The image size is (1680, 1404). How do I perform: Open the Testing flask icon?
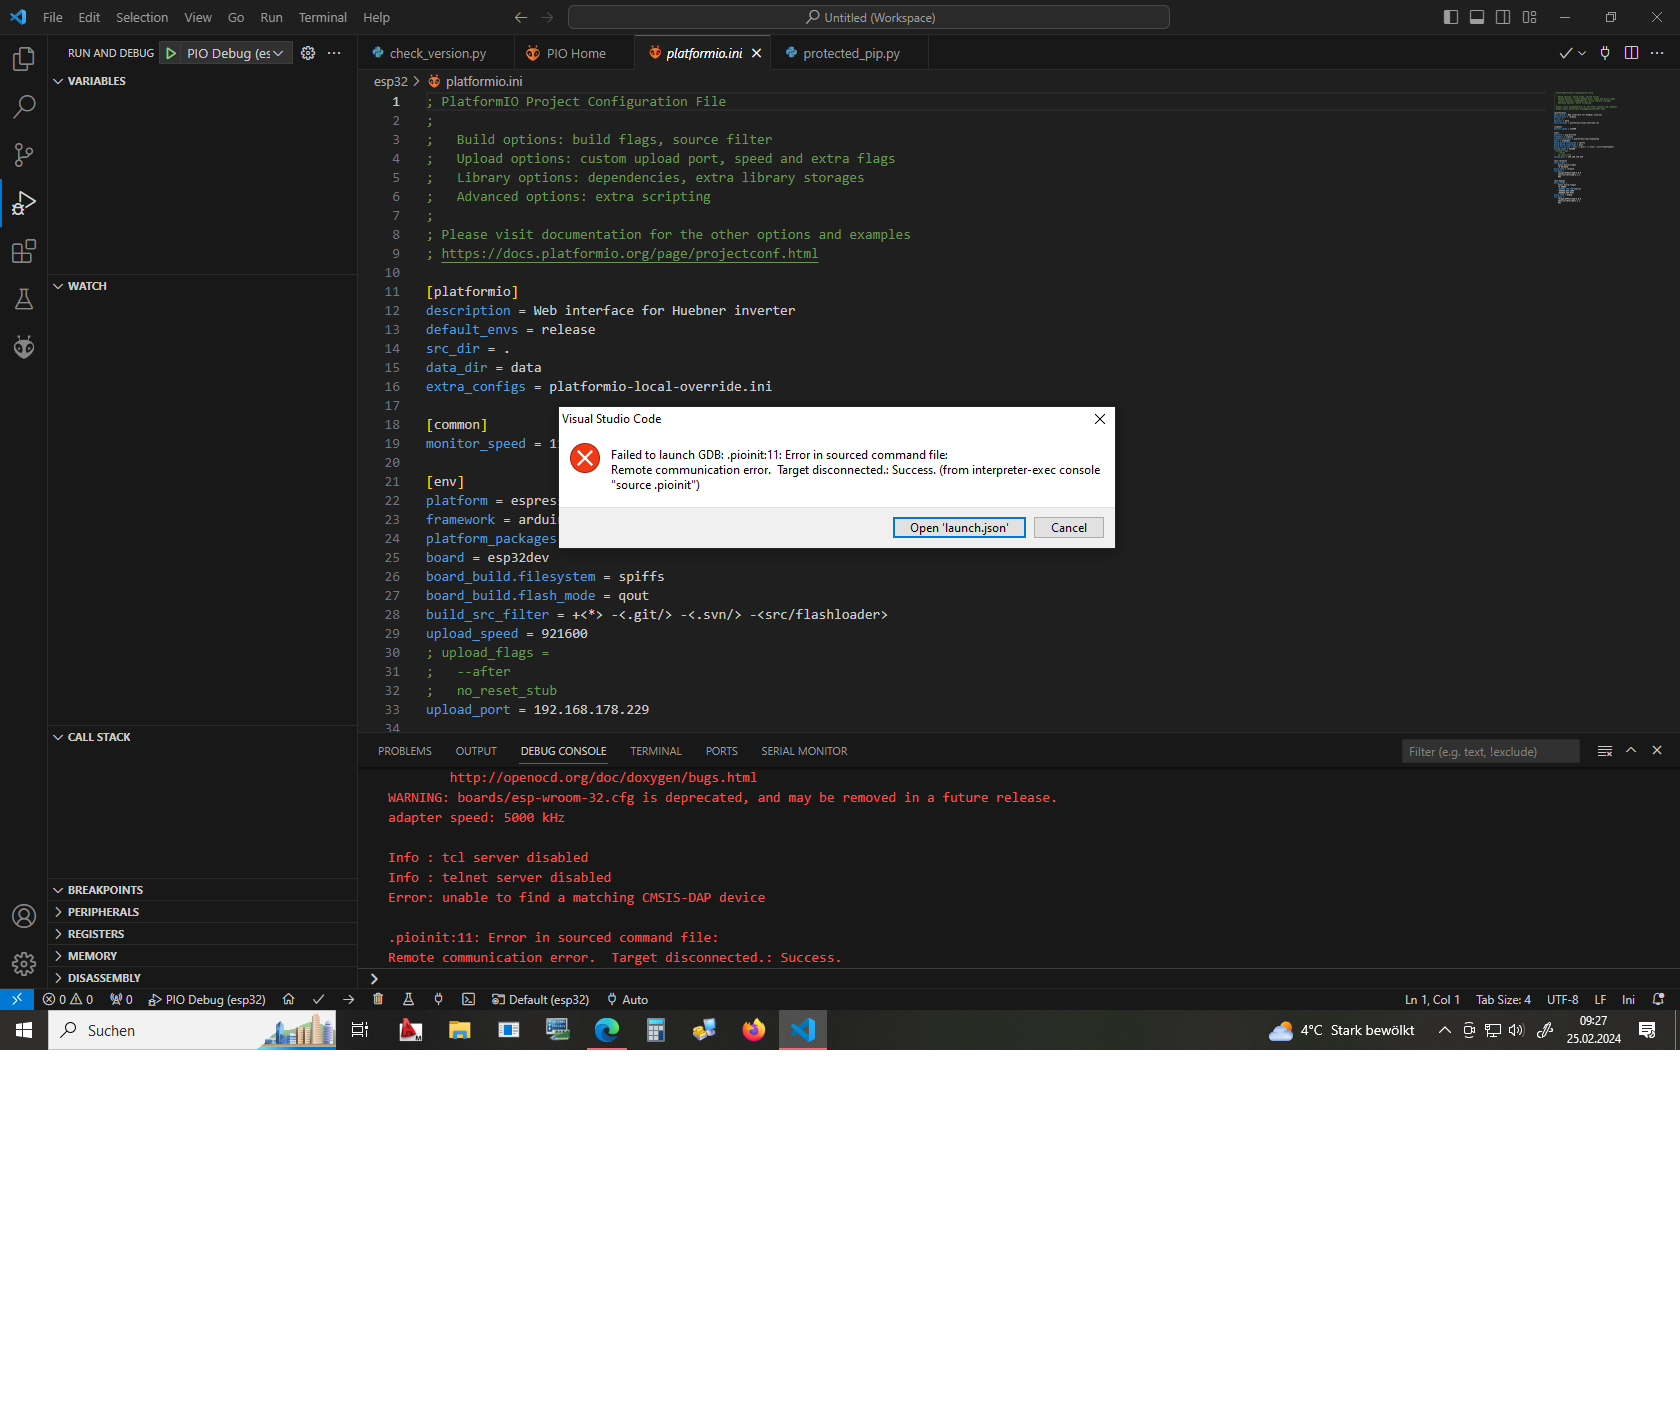(x=24, y=299)
